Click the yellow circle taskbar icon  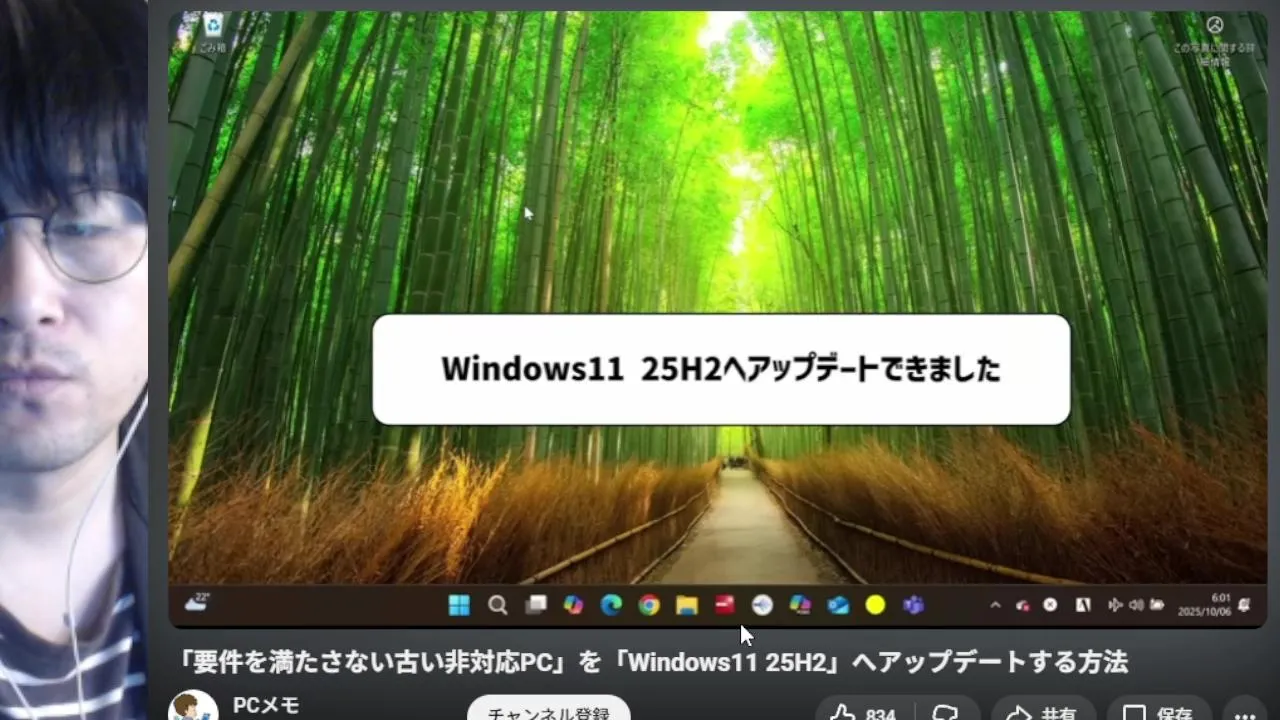tap(875, 604)
